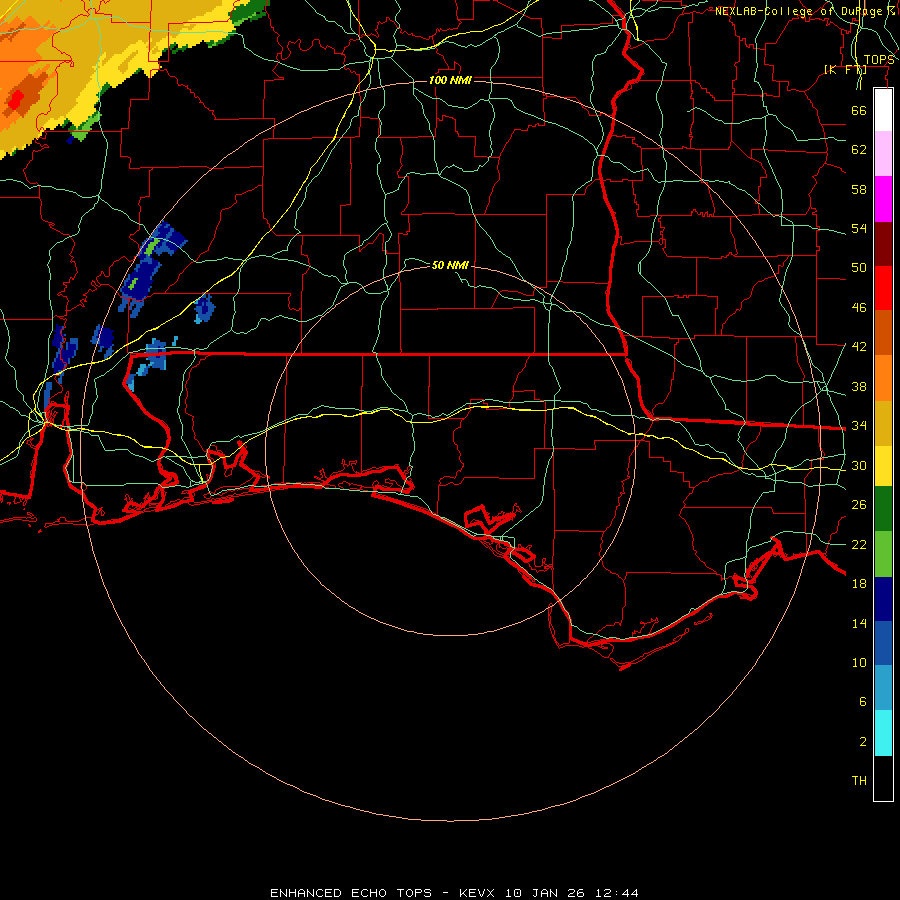The height and width of the screenshot is (900, 900).
Task: Click the "2" legend value
Action: coord(863,742)
